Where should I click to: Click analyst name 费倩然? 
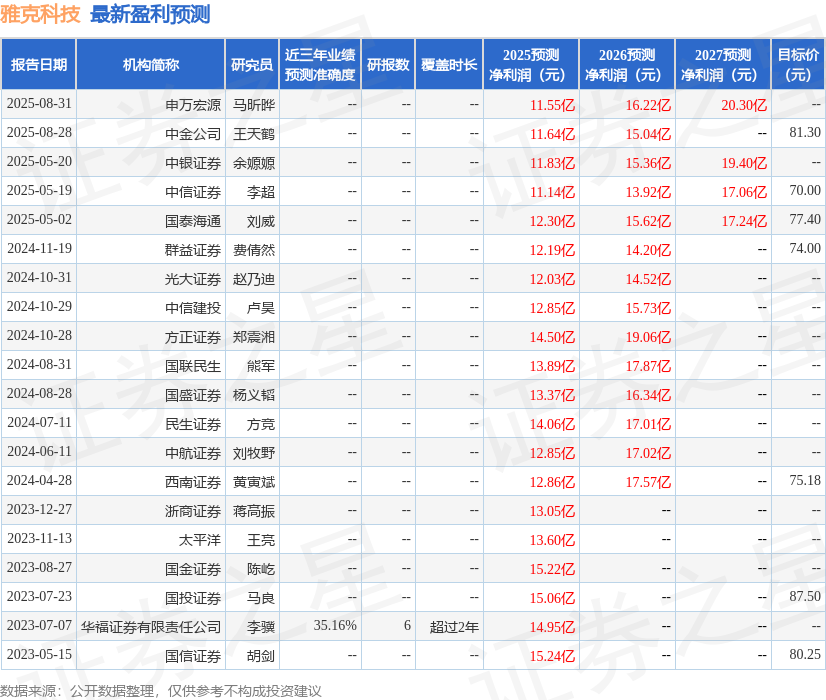(254, 250)
